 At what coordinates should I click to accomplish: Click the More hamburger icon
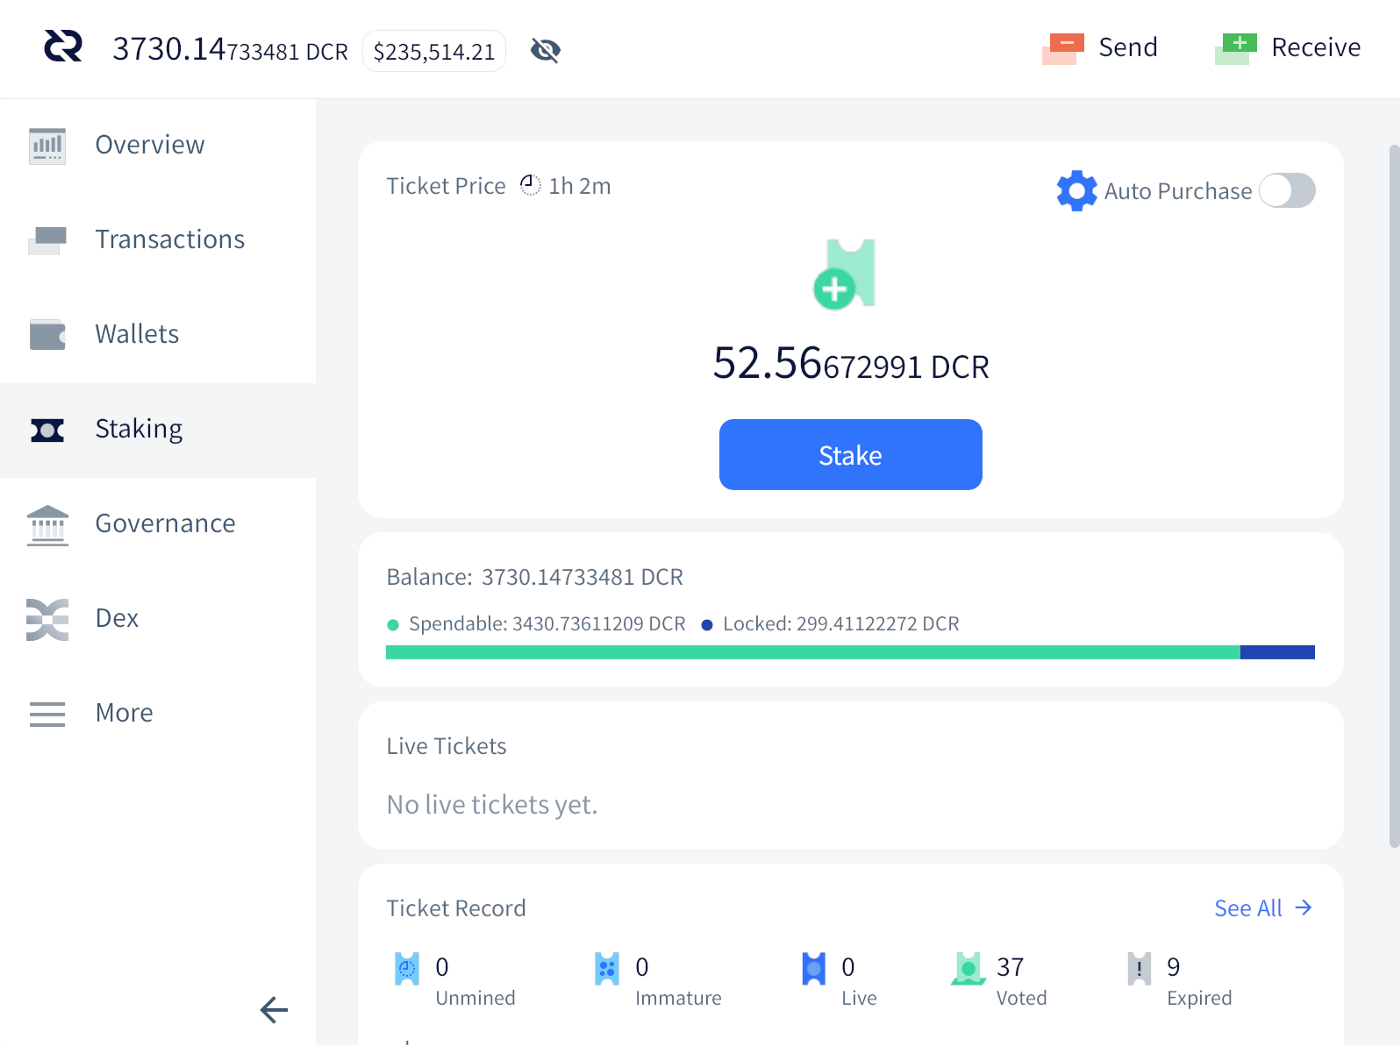[47, 714]
